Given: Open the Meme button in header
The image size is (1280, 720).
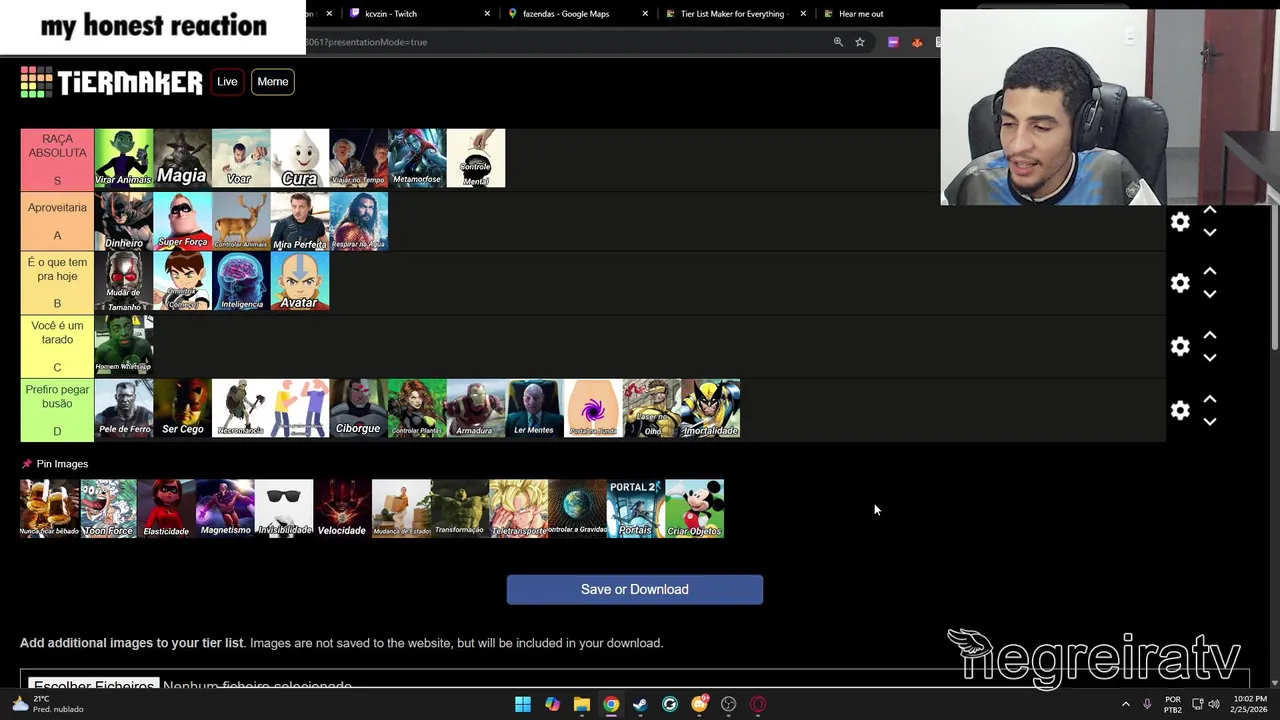Looking at the screenshot, I should [x=272, y=82].
